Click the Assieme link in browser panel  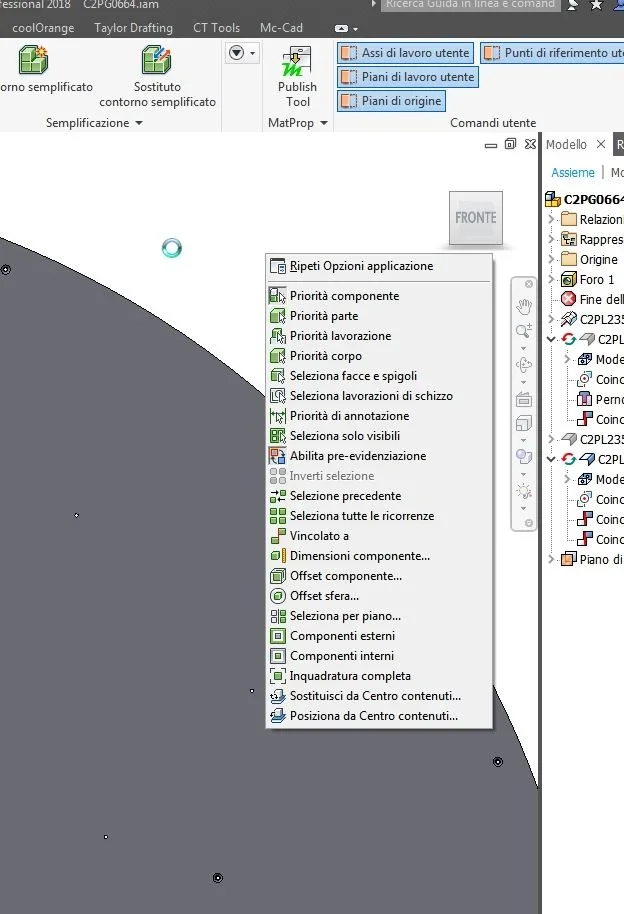(x=573, y=173)
